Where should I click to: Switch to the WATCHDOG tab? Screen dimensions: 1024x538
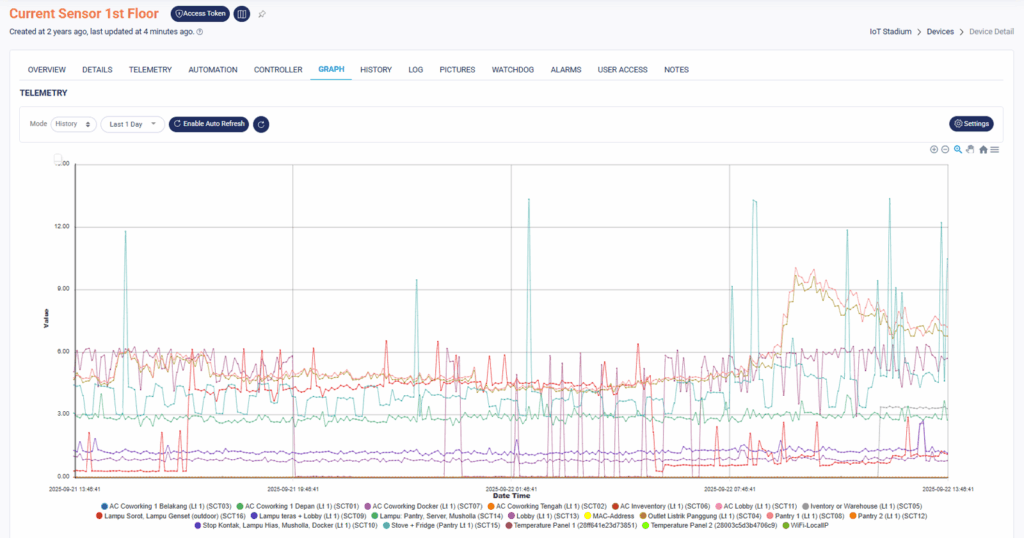(x=513, y=70)
